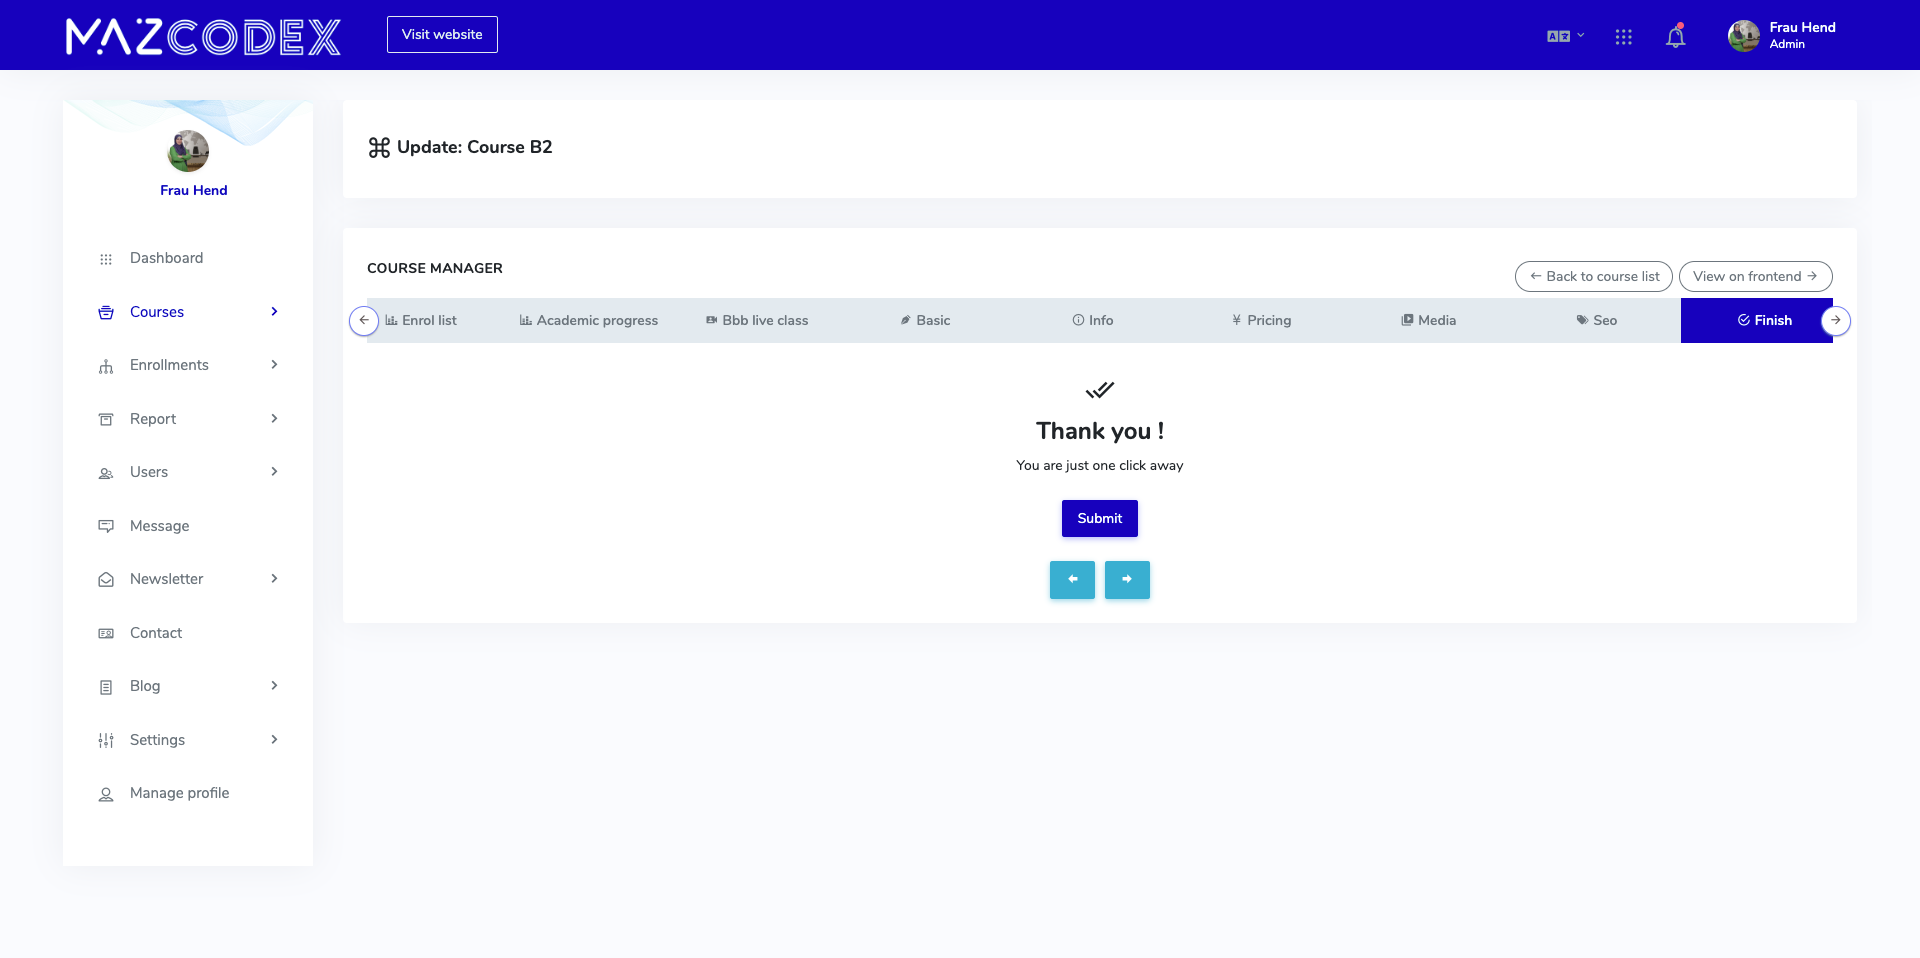Image resolution: width=1920 pixels, height=958 pixels.
Task: Open the notifications bell
Action: tap(1676, 36)
